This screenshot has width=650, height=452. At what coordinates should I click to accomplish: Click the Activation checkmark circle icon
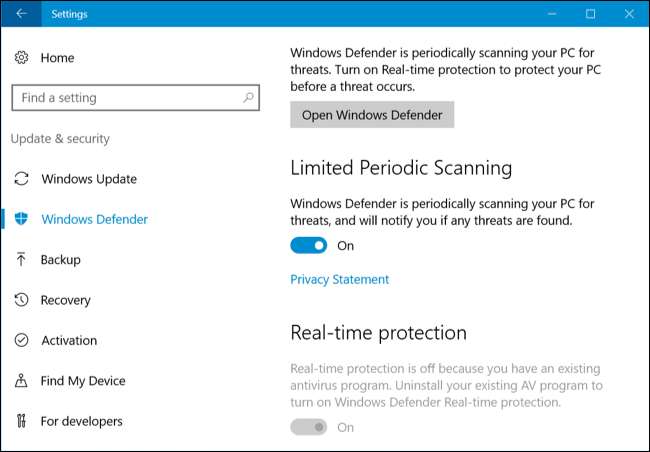click(21, 340)
